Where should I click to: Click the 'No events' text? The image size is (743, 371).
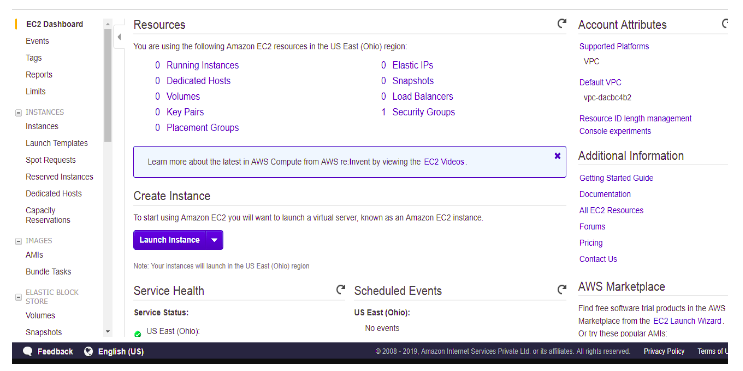coord(382,328)
